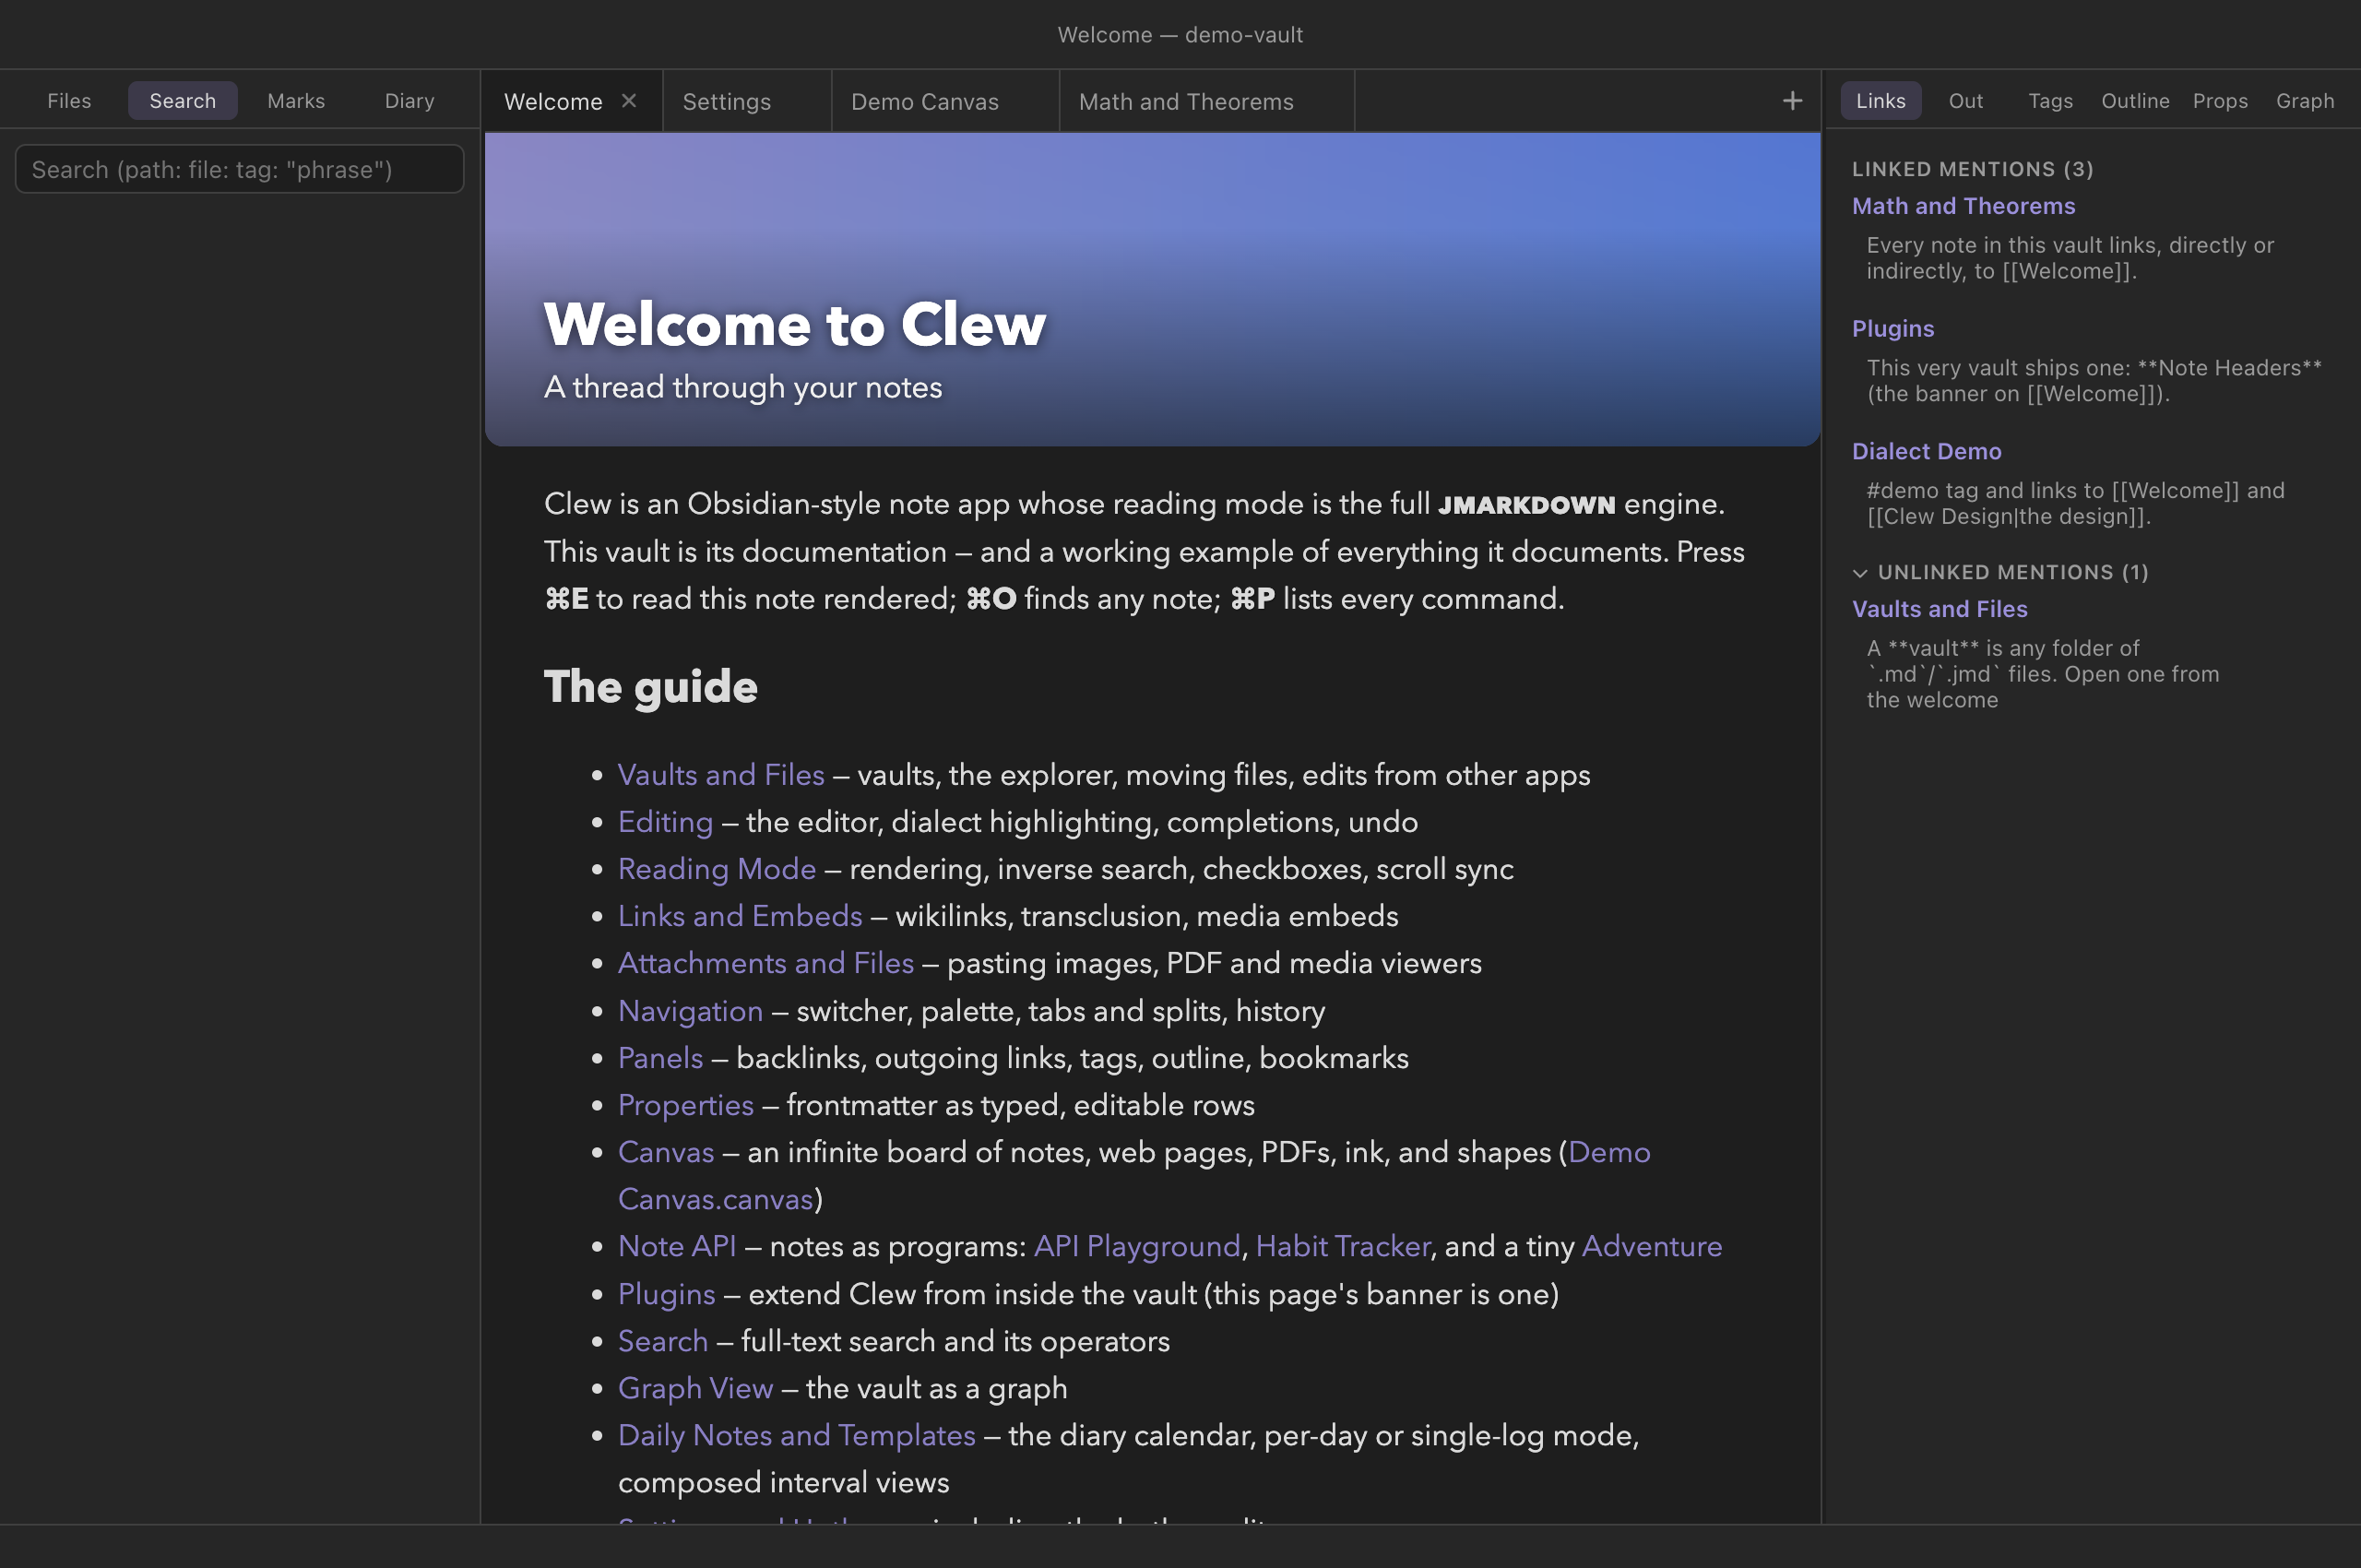
Task: Follow Plugins link in the guide list
Action: pyautogui.click(x=667, y=1294)
